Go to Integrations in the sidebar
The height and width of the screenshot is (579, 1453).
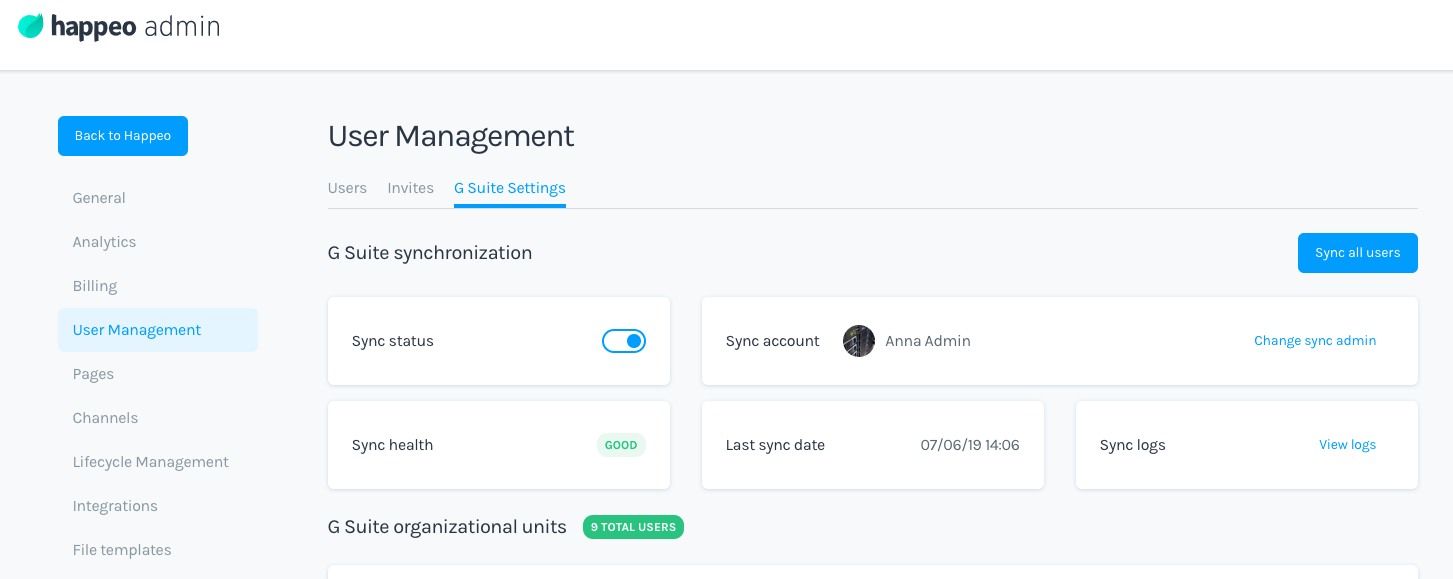pos(115,506)
